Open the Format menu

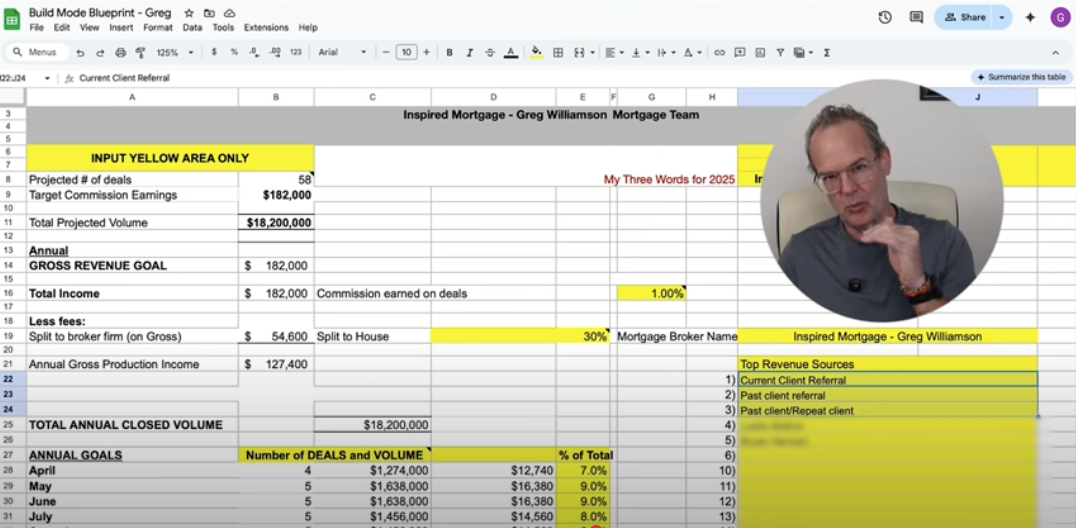click(157, 28)
